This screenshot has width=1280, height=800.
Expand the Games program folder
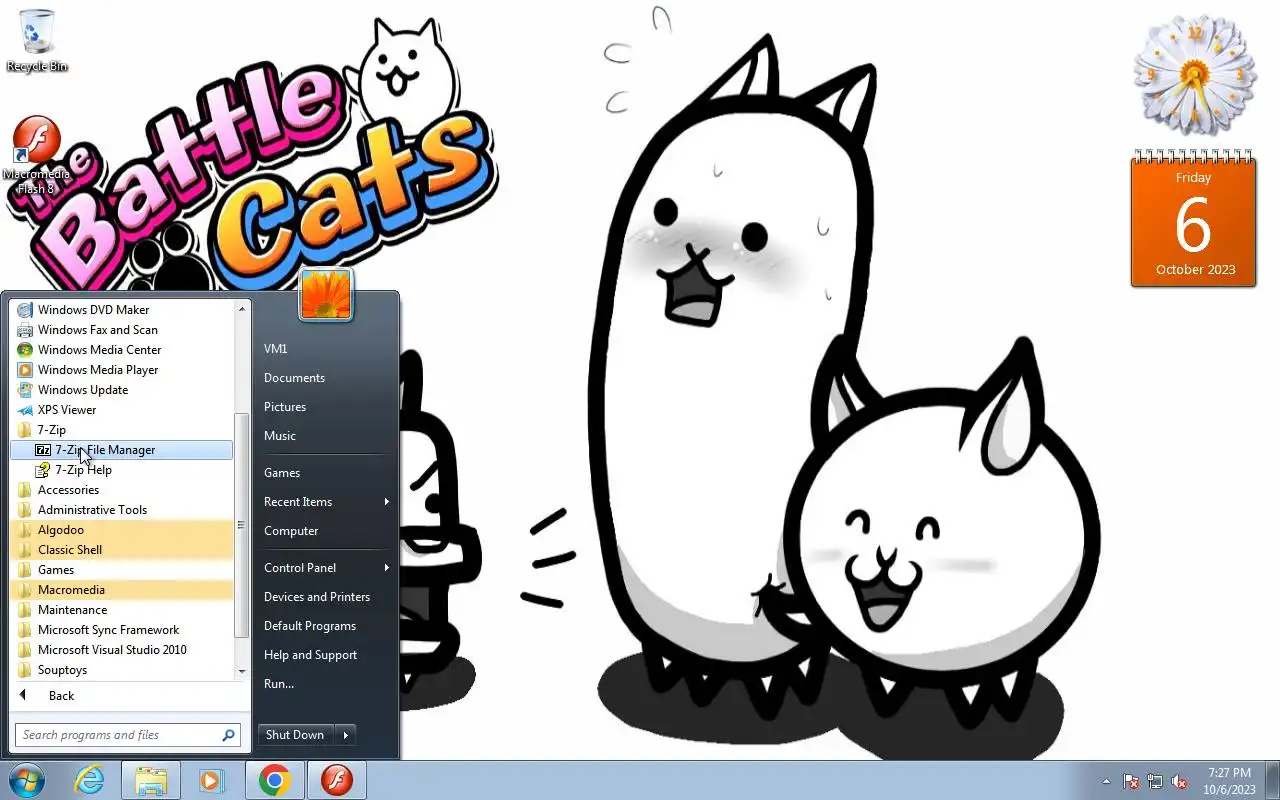pyautogui.click(x=121, y=570)
